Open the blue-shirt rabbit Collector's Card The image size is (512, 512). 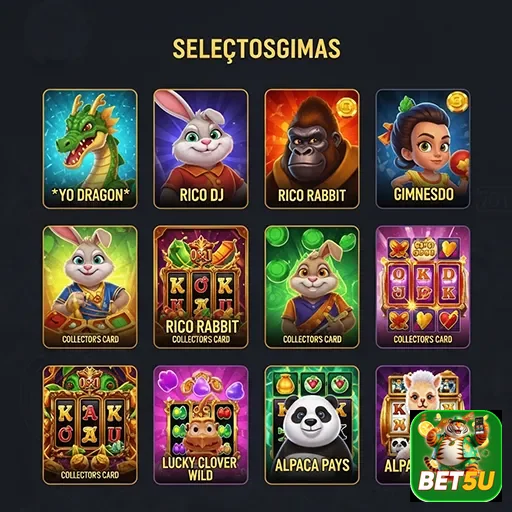point(90,287)
